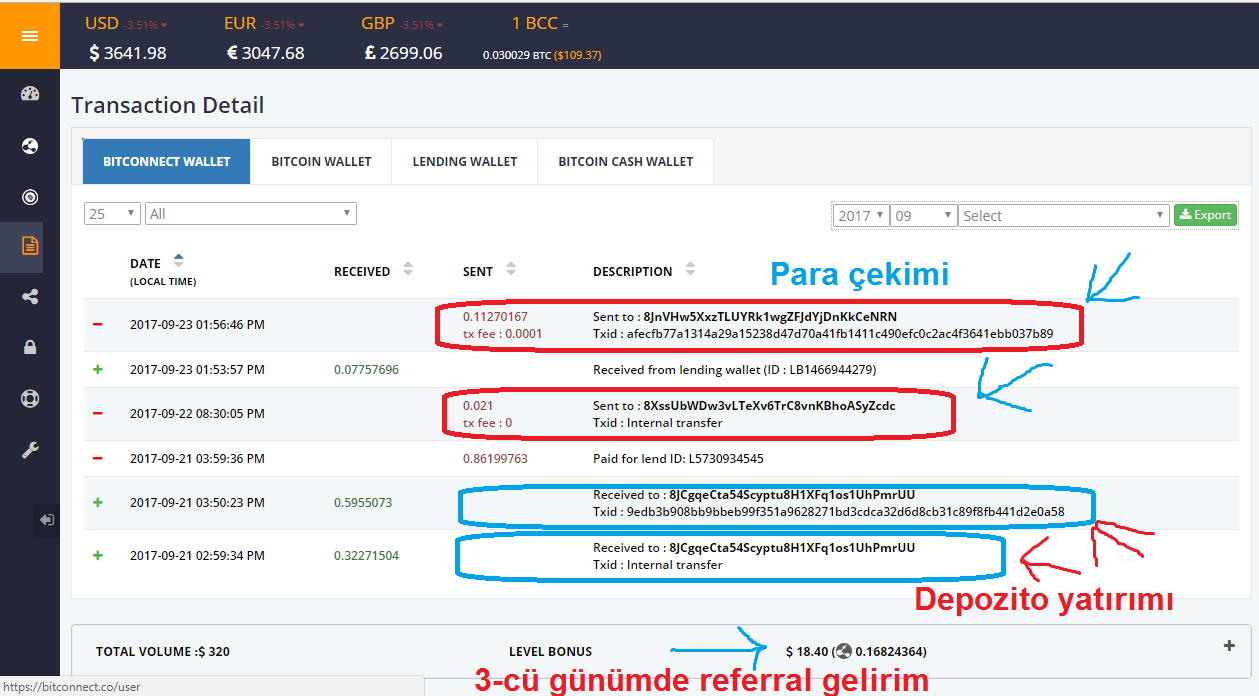
Task: Click Txid afecfb77a1314a29a15238d47d70a41fb1411c490efc0c2ac4f3641ebb037b89
Action: [x=839, y=334]
